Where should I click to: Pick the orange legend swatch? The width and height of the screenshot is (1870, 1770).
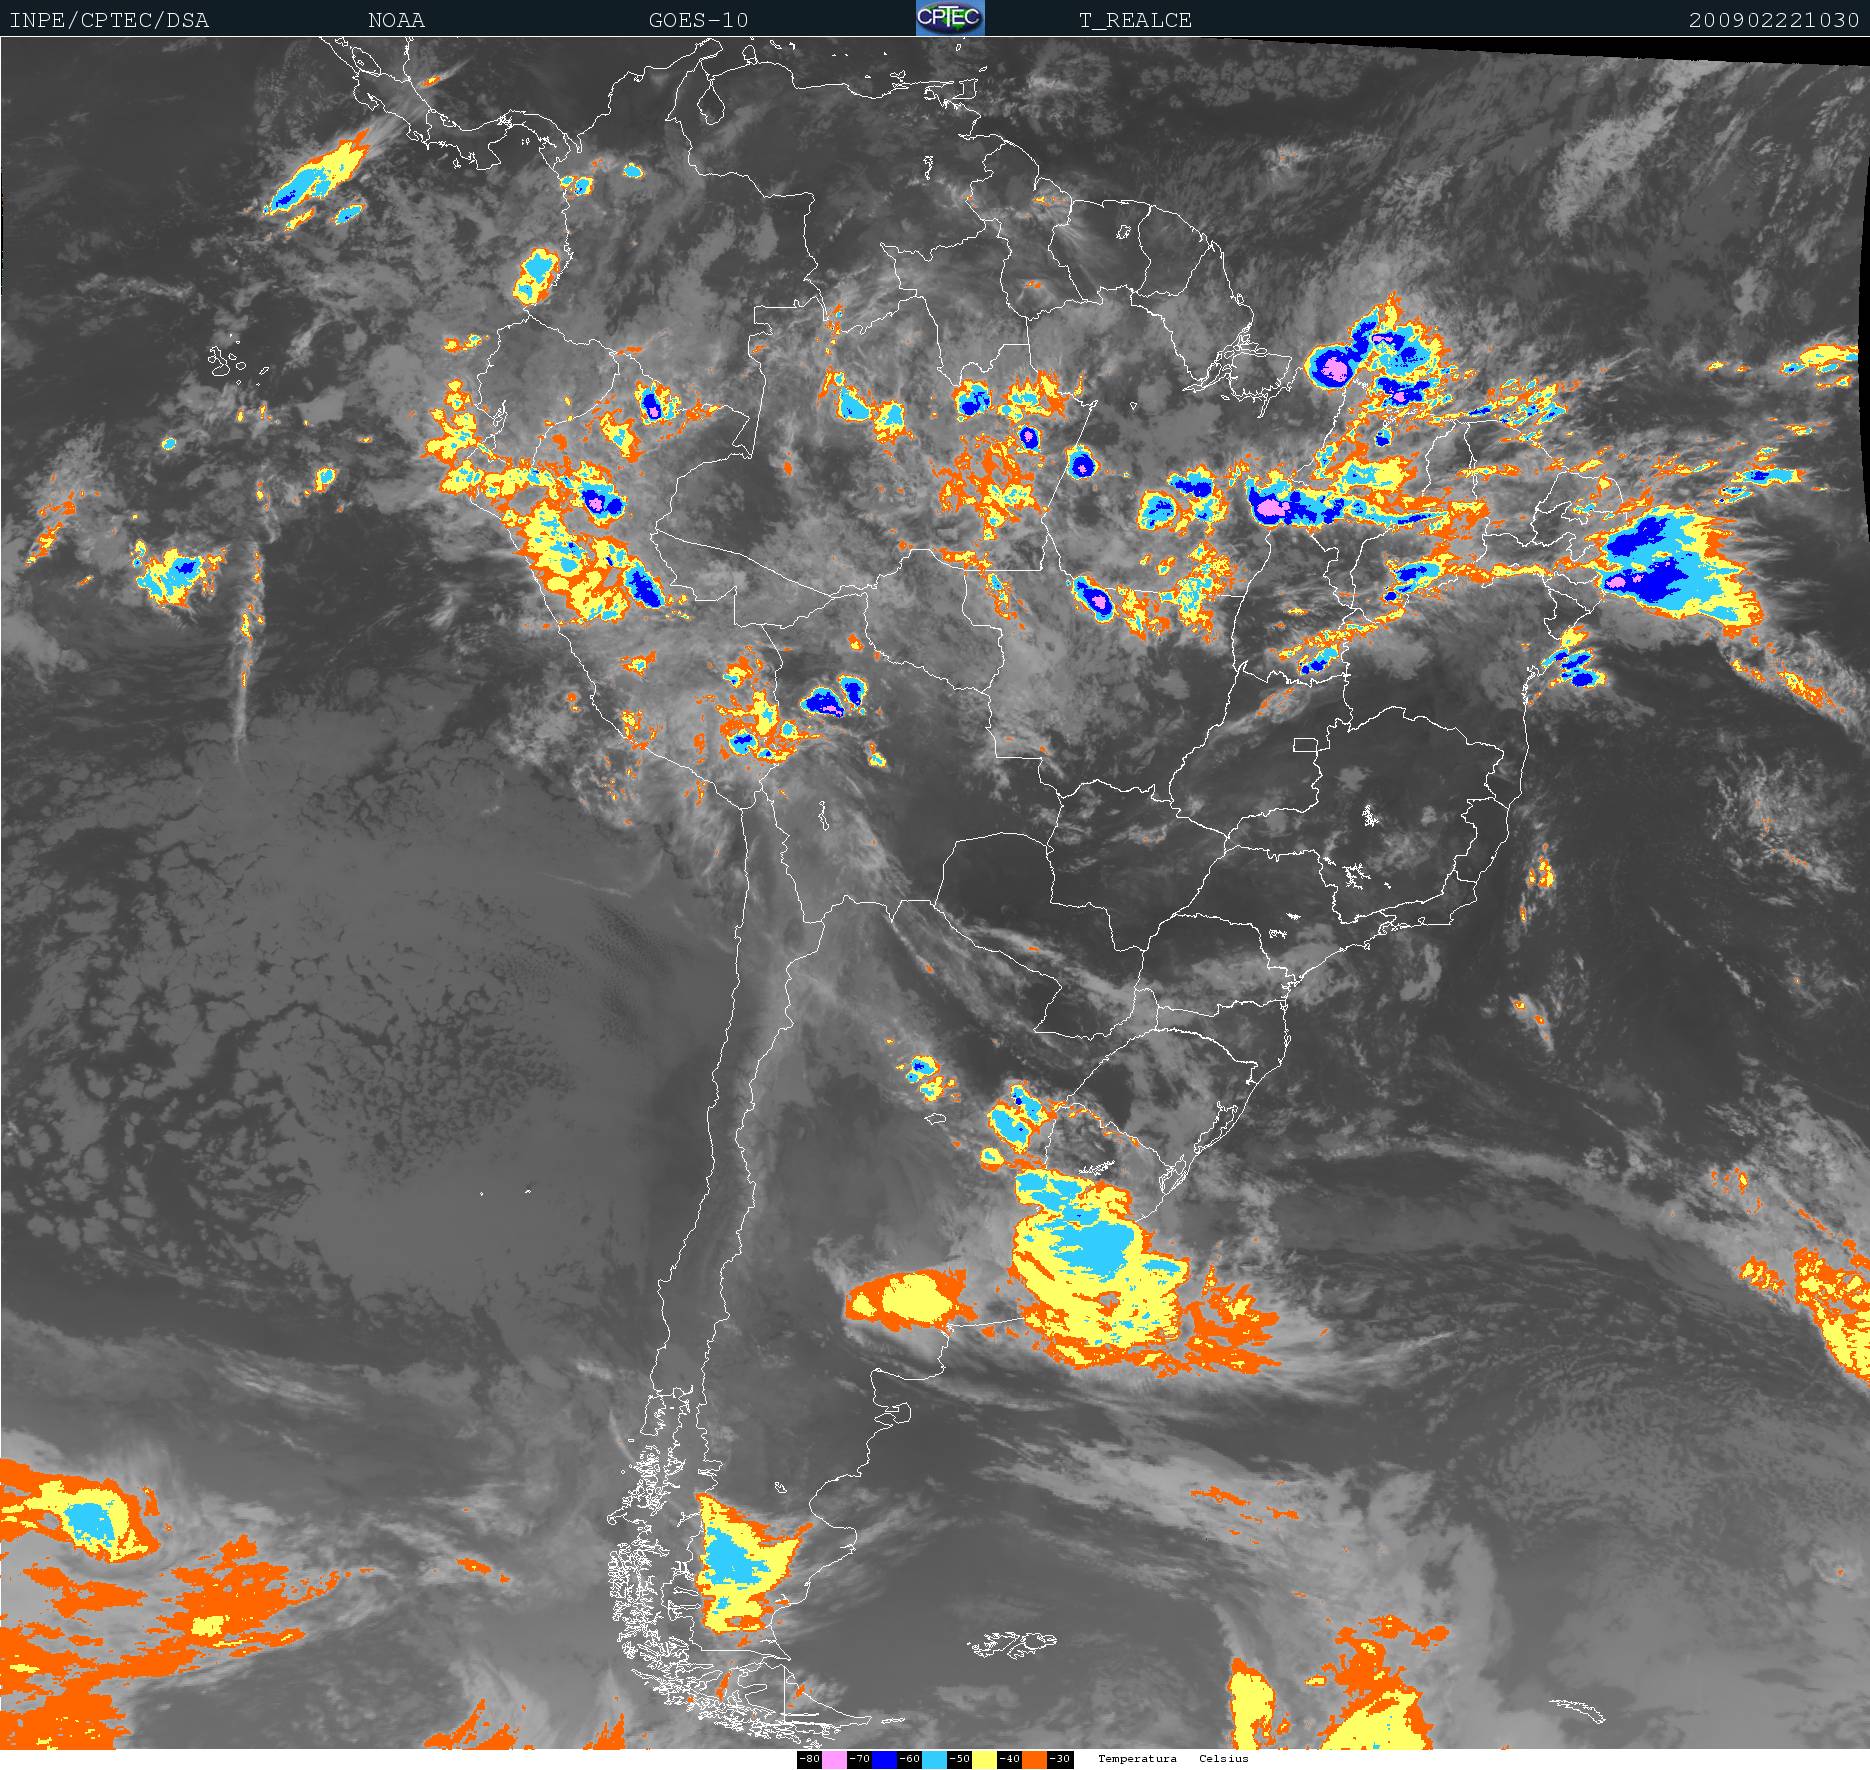pos(1034,1759)
